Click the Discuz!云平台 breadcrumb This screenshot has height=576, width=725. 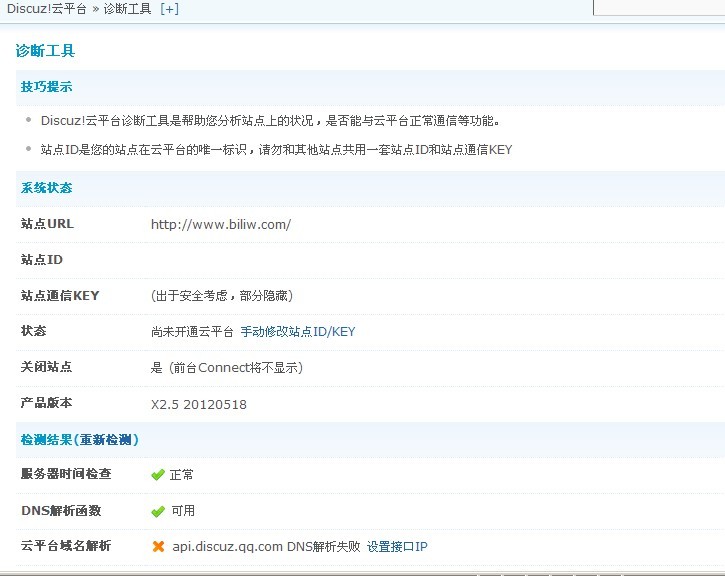47,9
